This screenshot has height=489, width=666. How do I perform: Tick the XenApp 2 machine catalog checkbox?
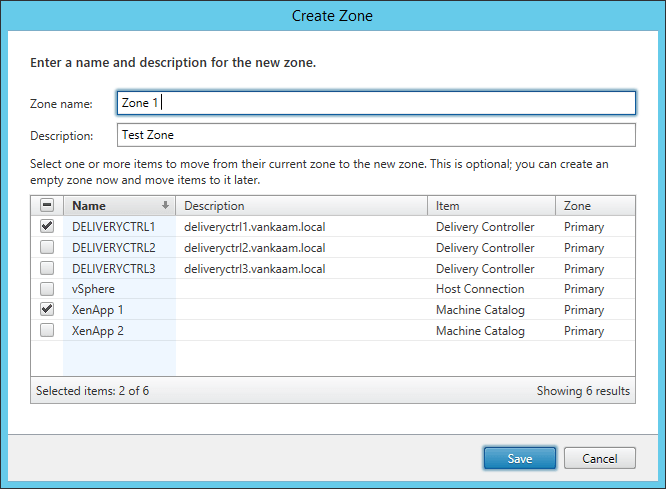pyautogui.click(x=47, y=331)
